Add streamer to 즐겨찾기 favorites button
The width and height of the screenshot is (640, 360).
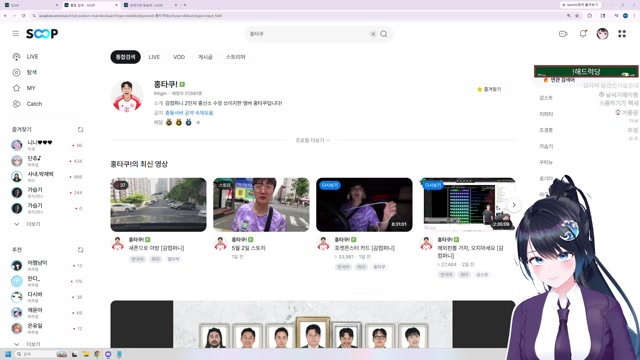point(489,89)
